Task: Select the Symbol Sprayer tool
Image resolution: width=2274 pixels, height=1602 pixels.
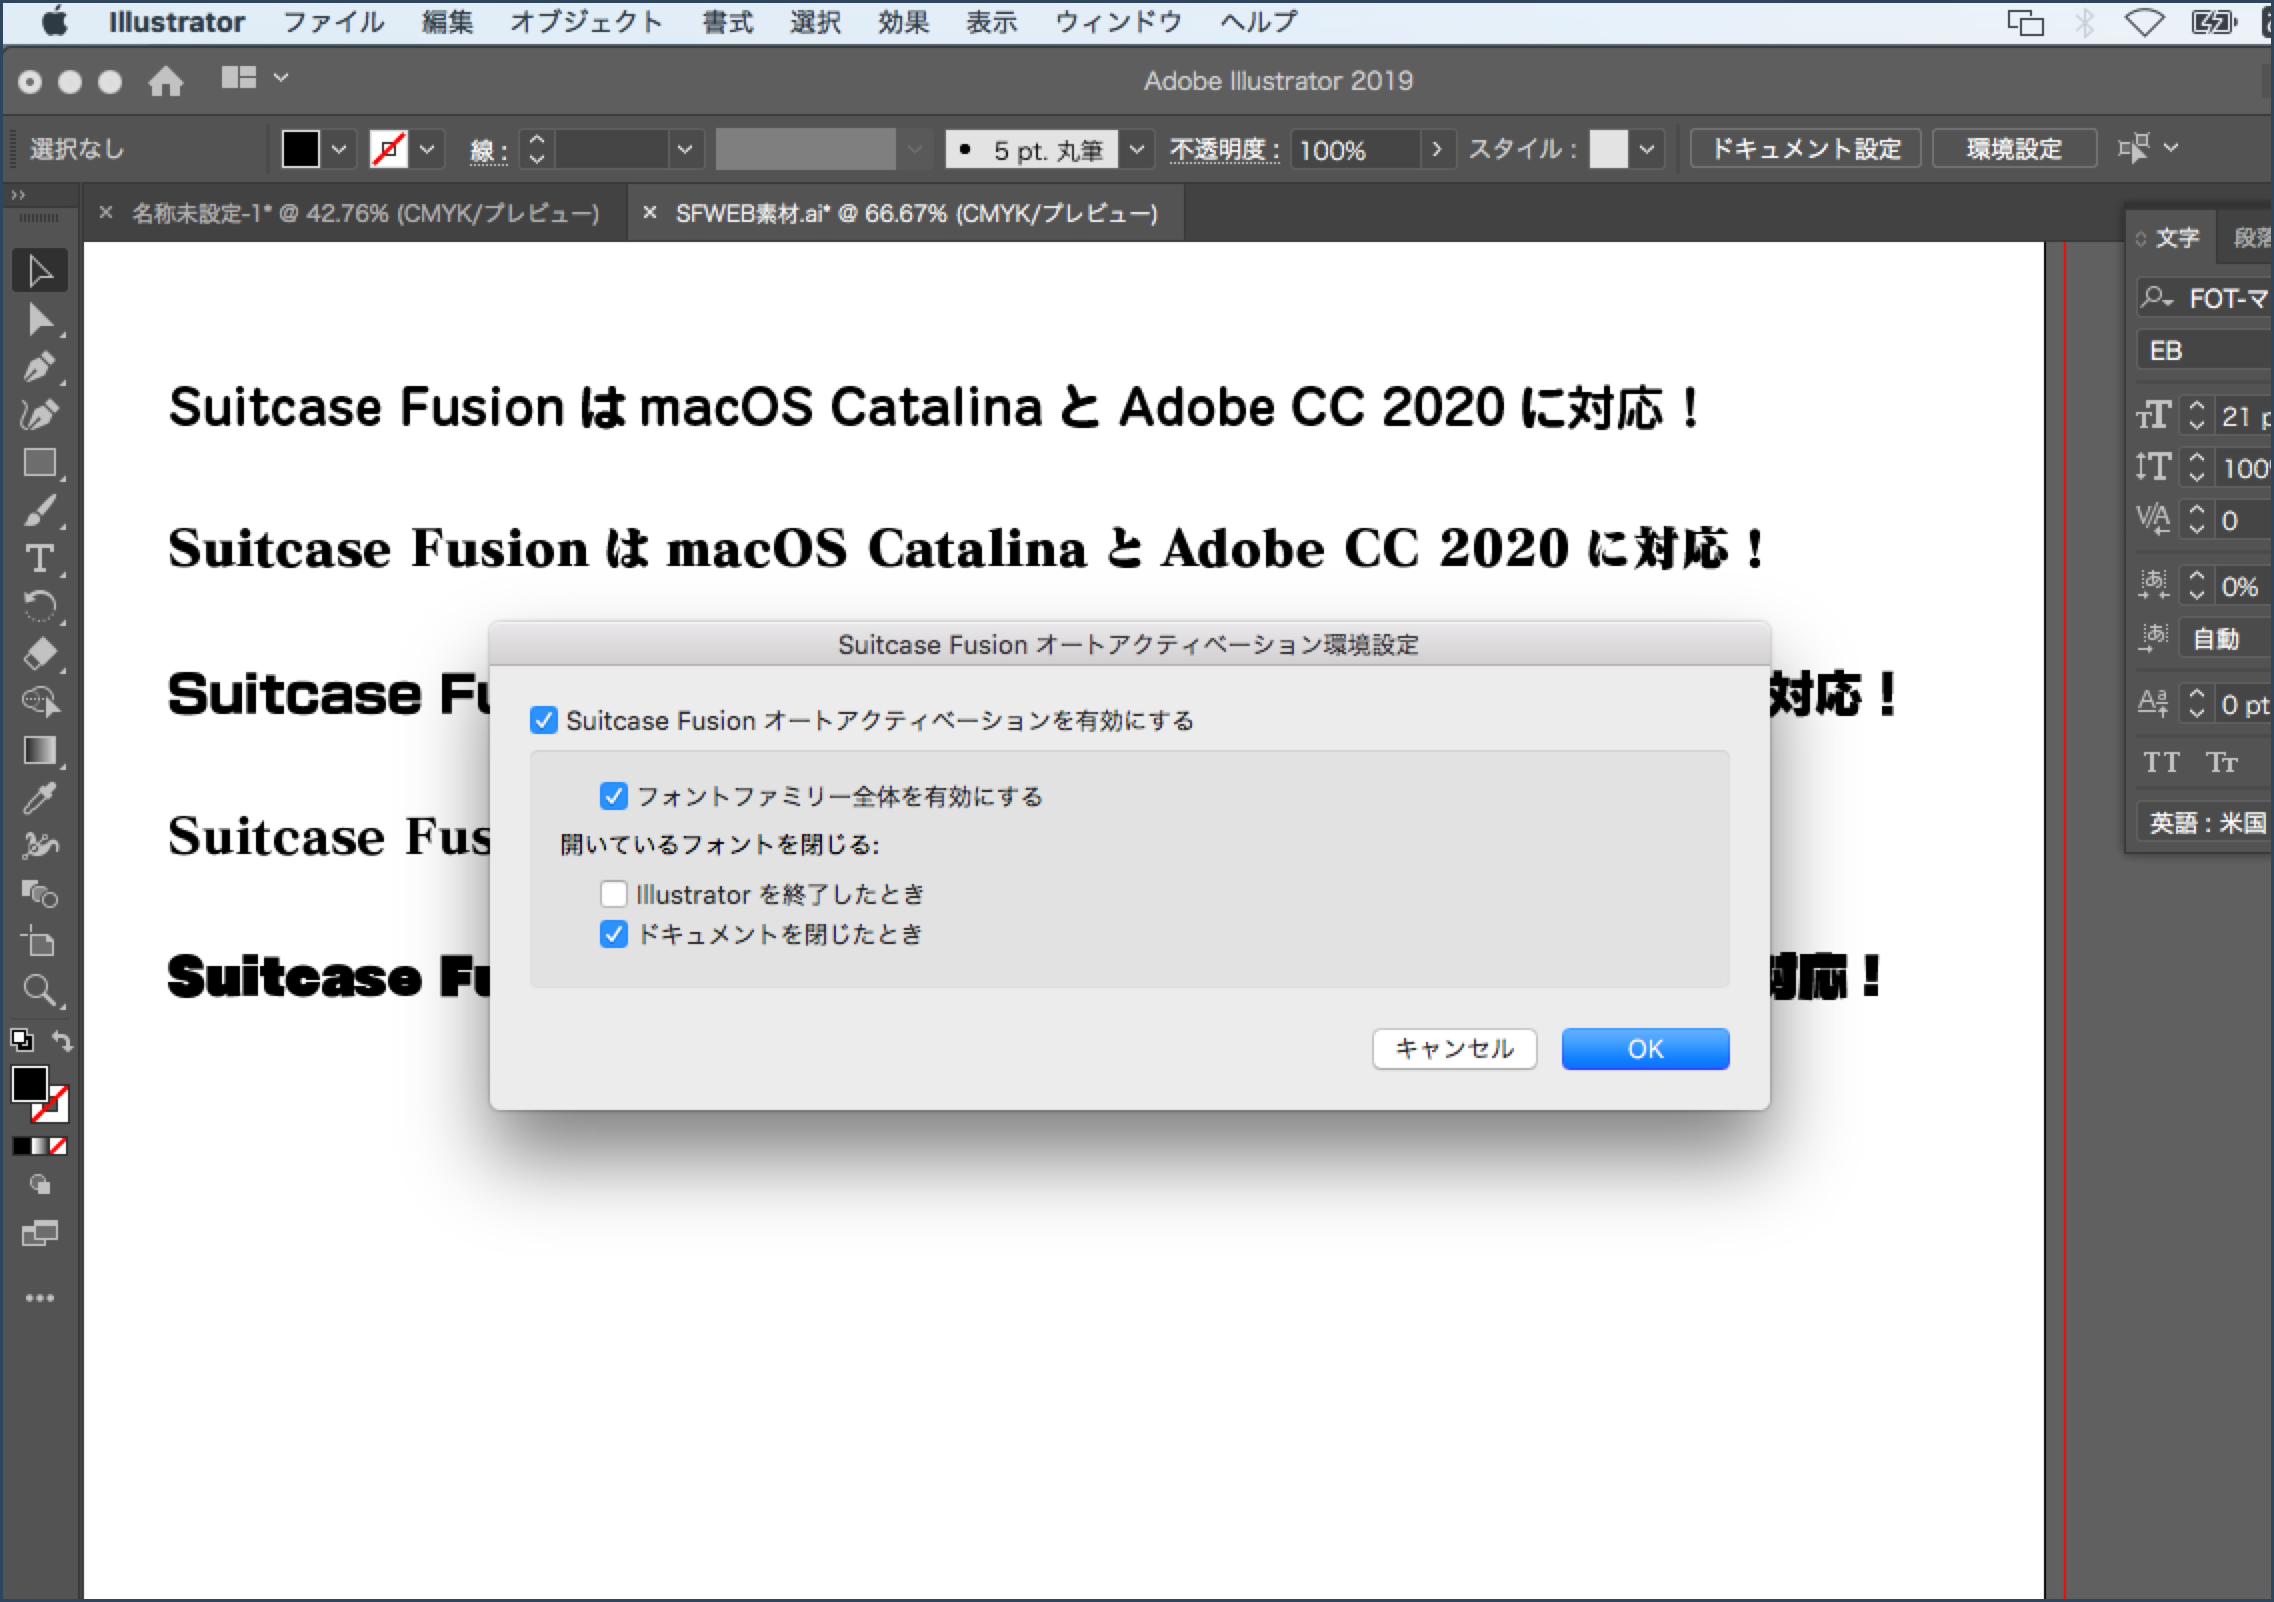Action: [x=40, y=846]
